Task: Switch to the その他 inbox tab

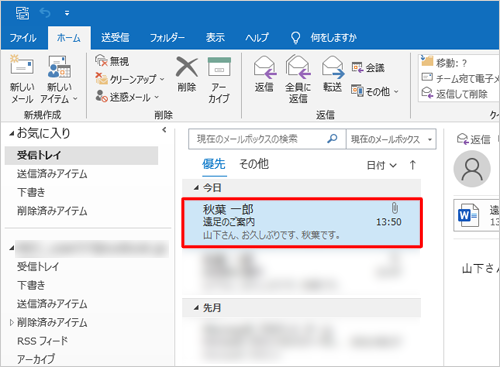Action: [x=254, y=164]
